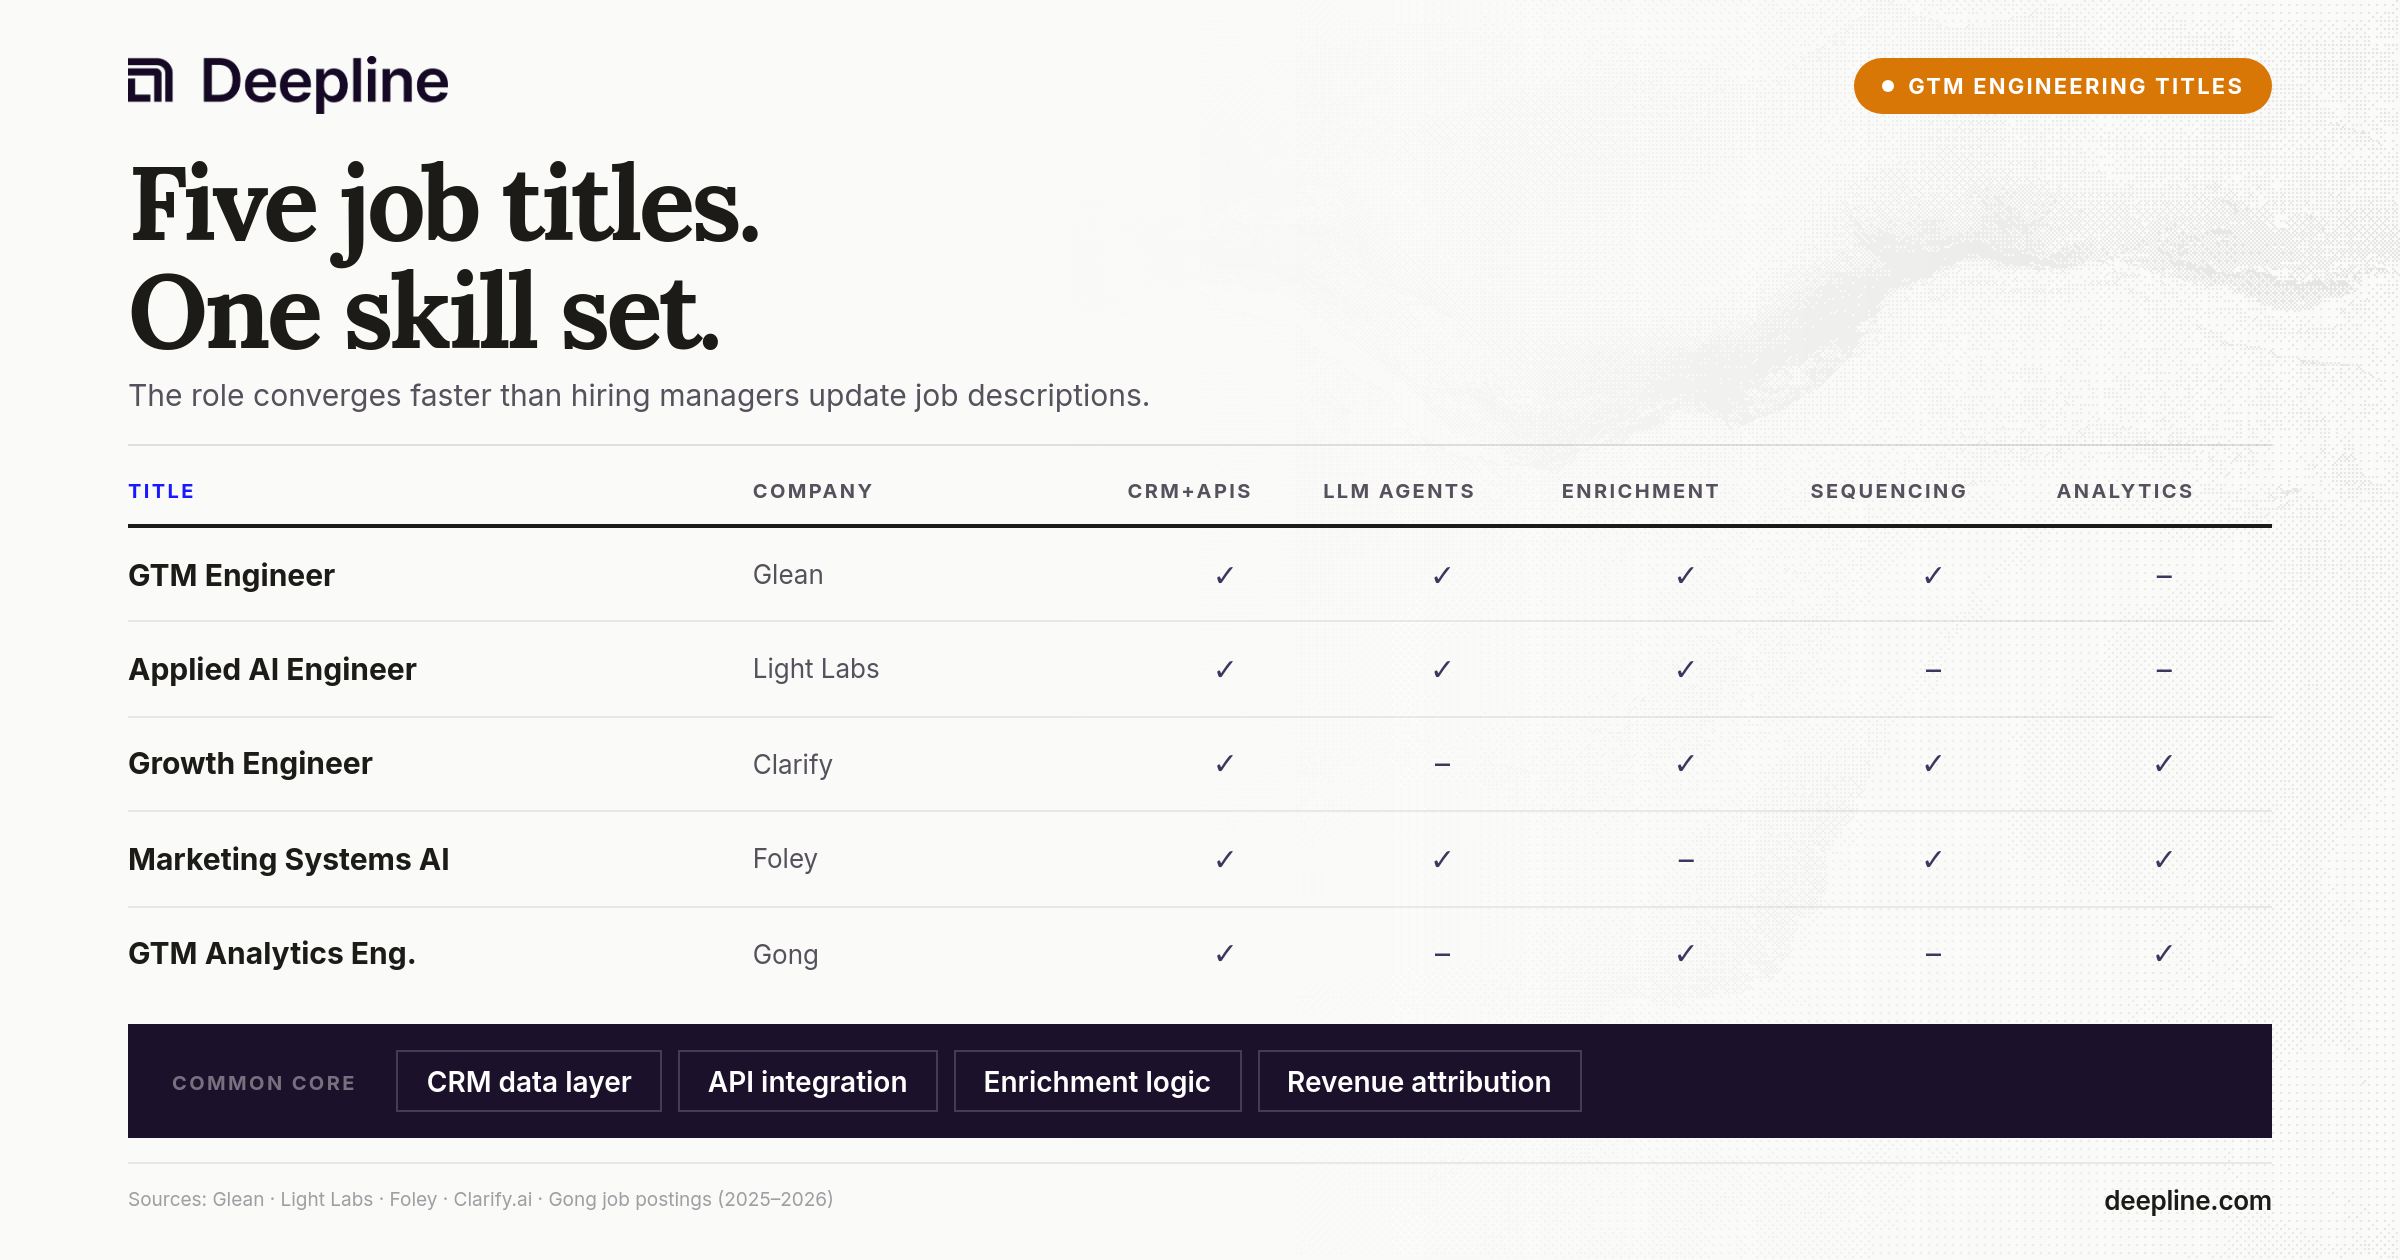Click the GTM Engineering Titles badge
The image size is (2400, 1260).
coord(2062,86)
